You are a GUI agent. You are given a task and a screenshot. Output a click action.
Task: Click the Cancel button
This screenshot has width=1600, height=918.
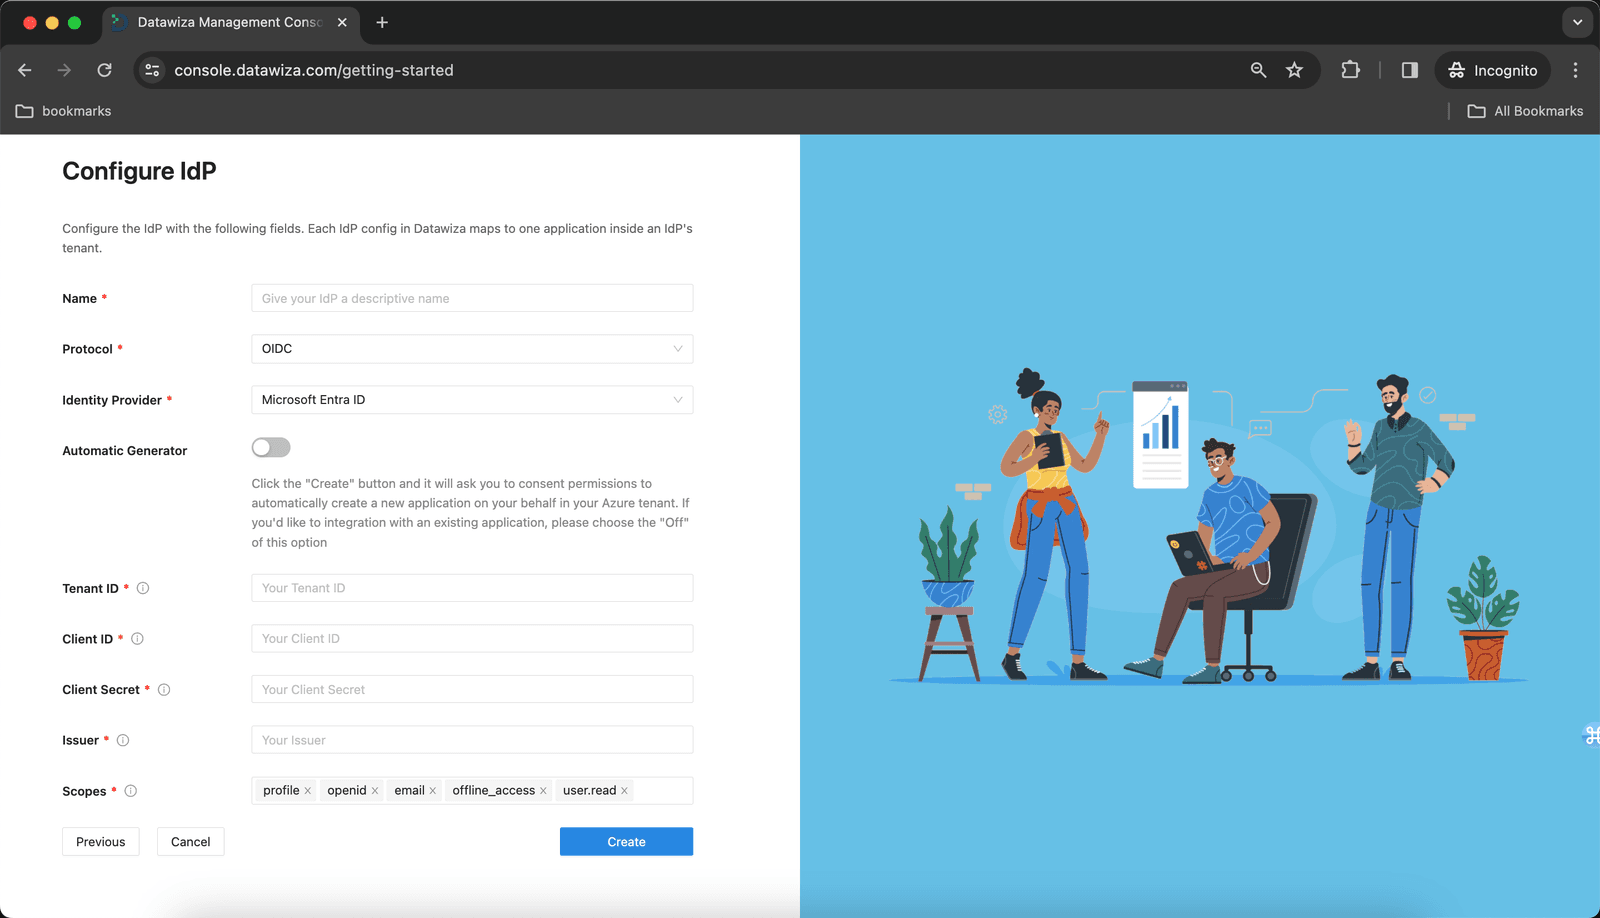190,842
